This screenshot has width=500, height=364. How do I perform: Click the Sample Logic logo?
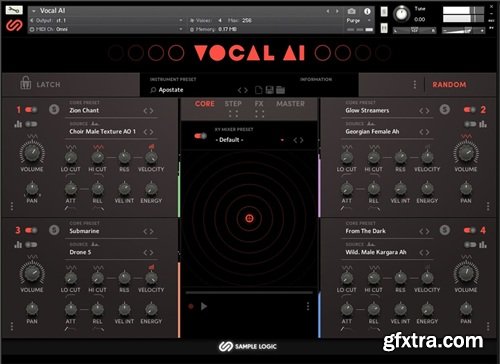coord(248,347)
